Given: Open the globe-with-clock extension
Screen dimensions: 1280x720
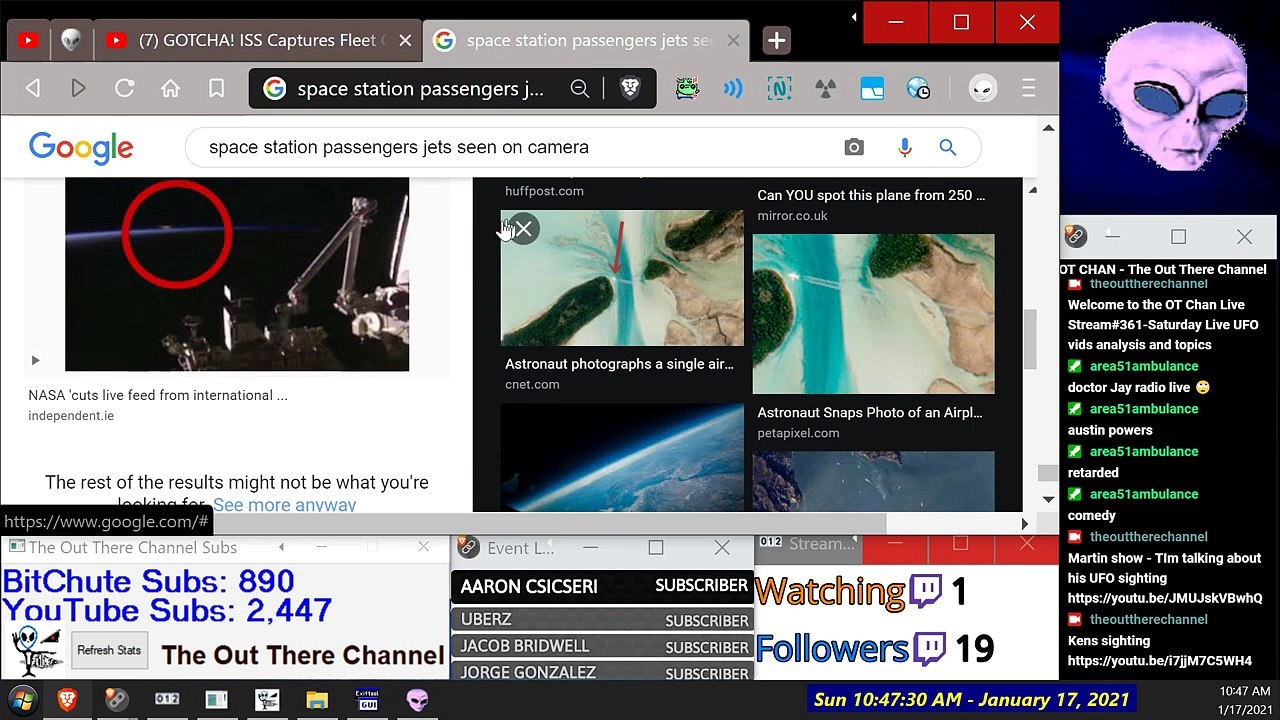Looking at the screenshot, I should click(x=918, y=89).
